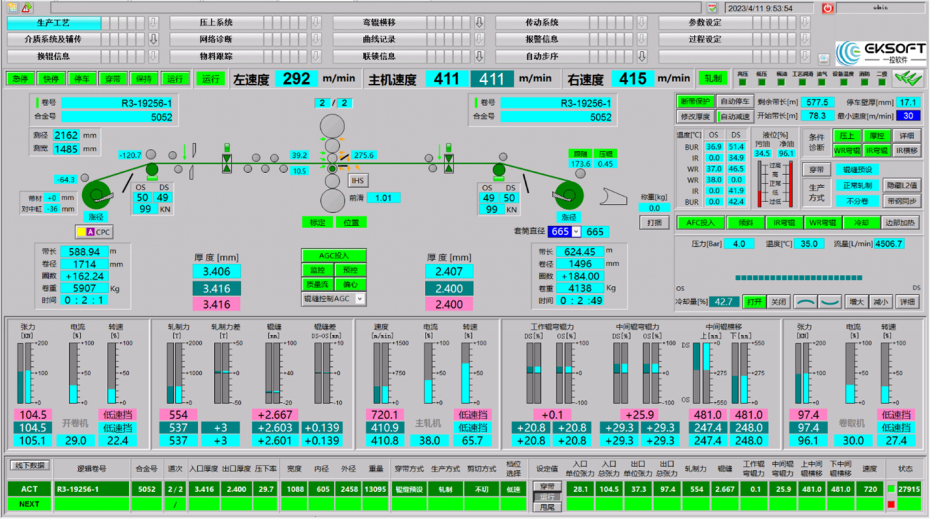The width and height of the screenshot is (931, 519).
Task: Click the 辊缝预设 production mode field
Action: pos(857,170)
